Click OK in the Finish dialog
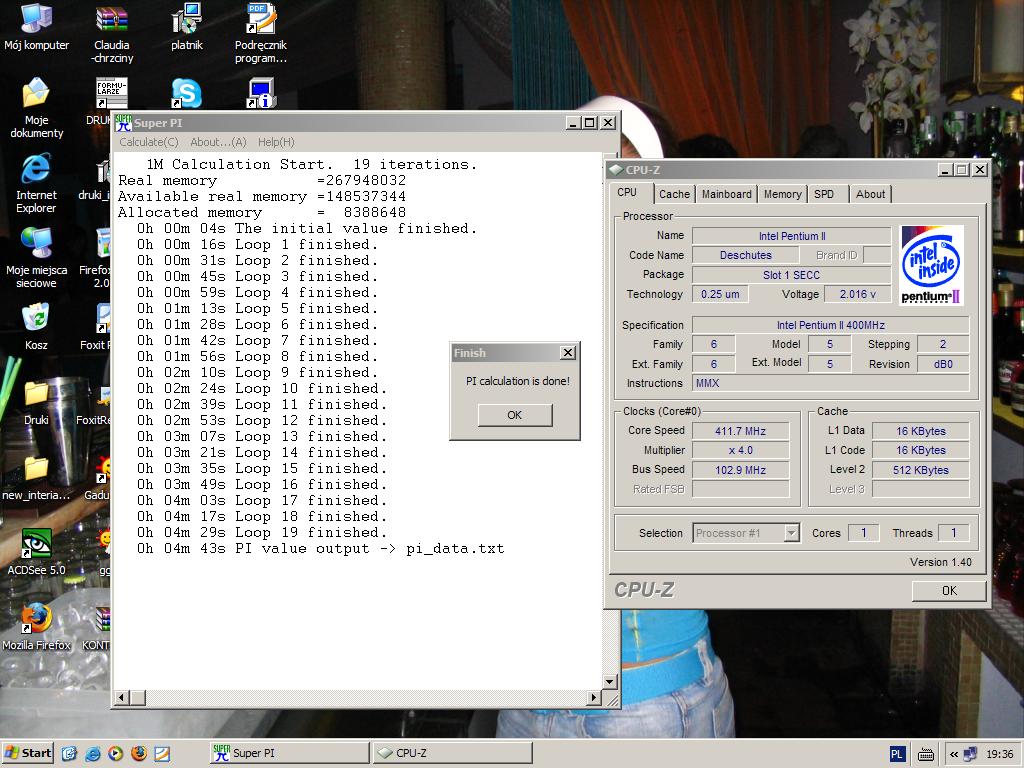Screen dimensions: 1024x768 click(515, 415)
